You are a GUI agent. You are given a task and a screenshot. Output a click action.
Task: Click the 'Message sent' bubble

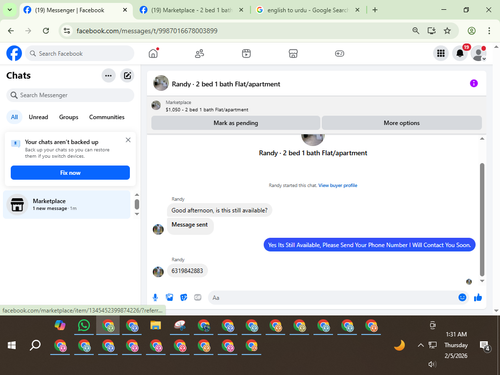click(x=190, y=226)
